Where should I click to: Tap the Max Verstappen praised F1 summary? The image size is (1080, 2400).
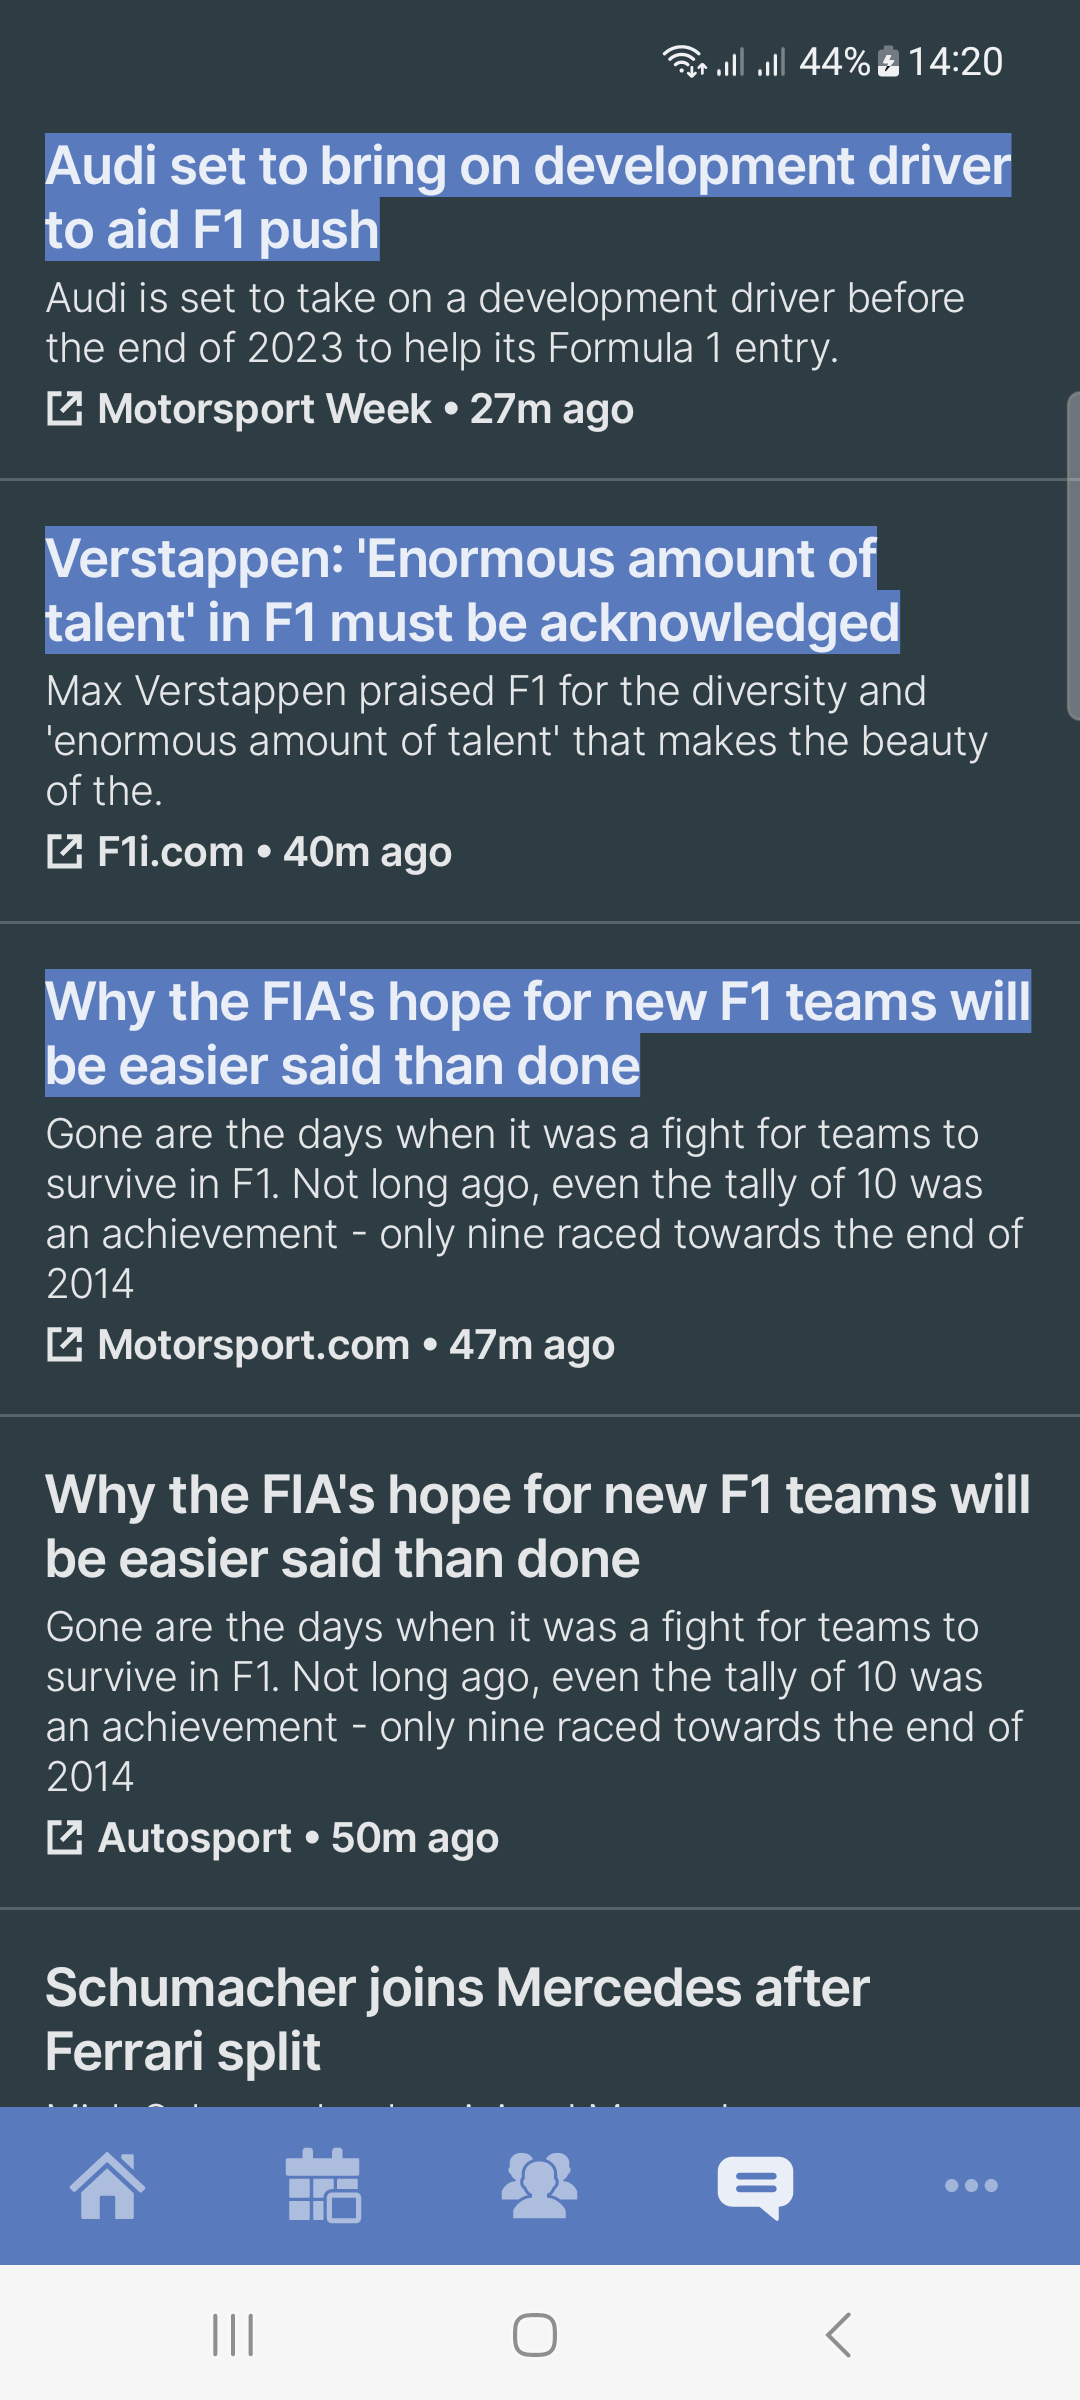click(516, 741)
